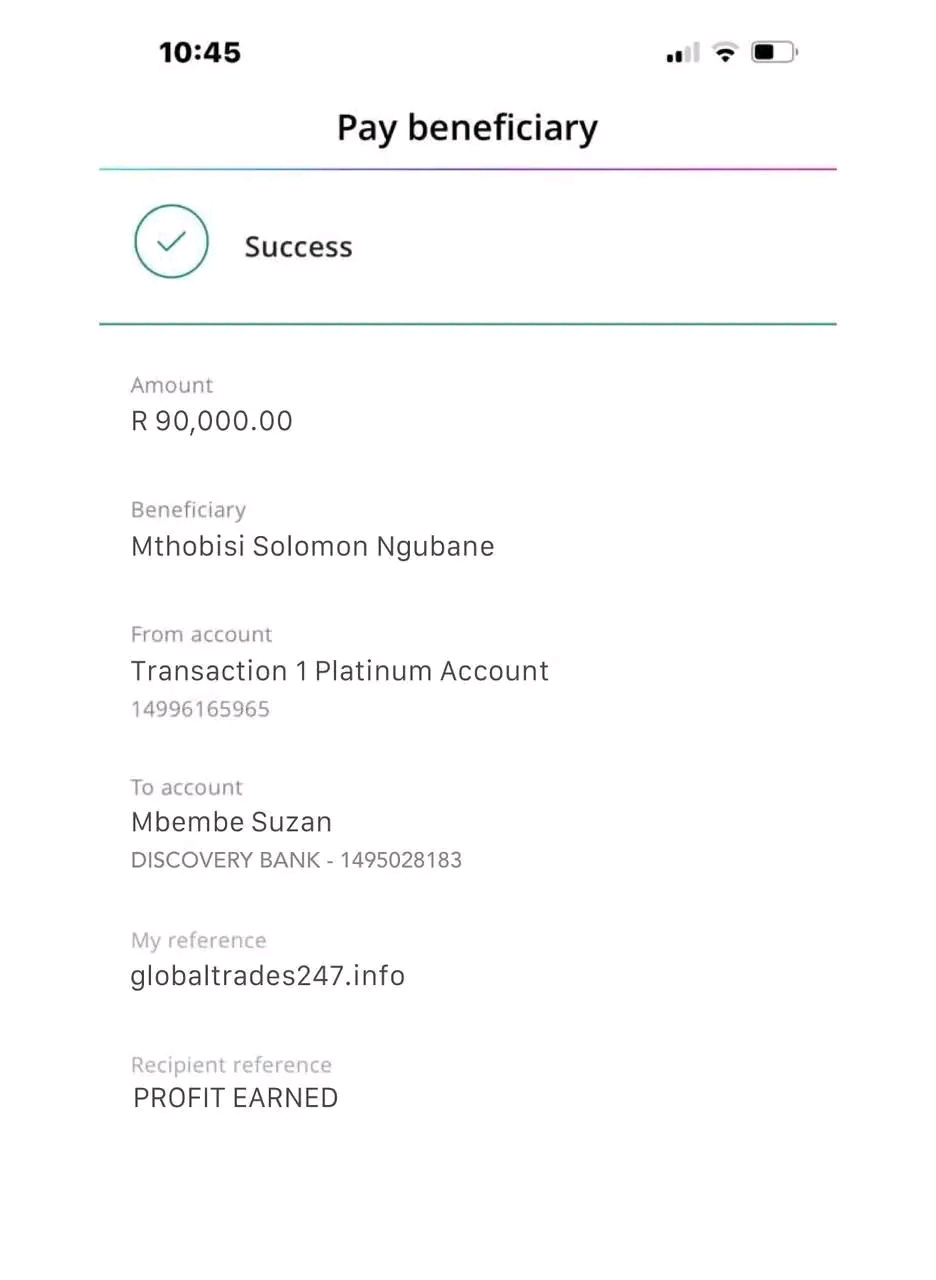Select Transaction 1 Platinum Account text

point(340,671)
